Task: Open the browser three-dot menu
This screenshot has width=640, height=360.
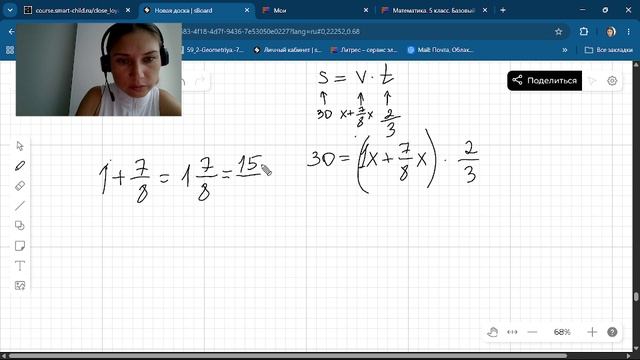Action: pyautogui.click(x=629, y=31)
